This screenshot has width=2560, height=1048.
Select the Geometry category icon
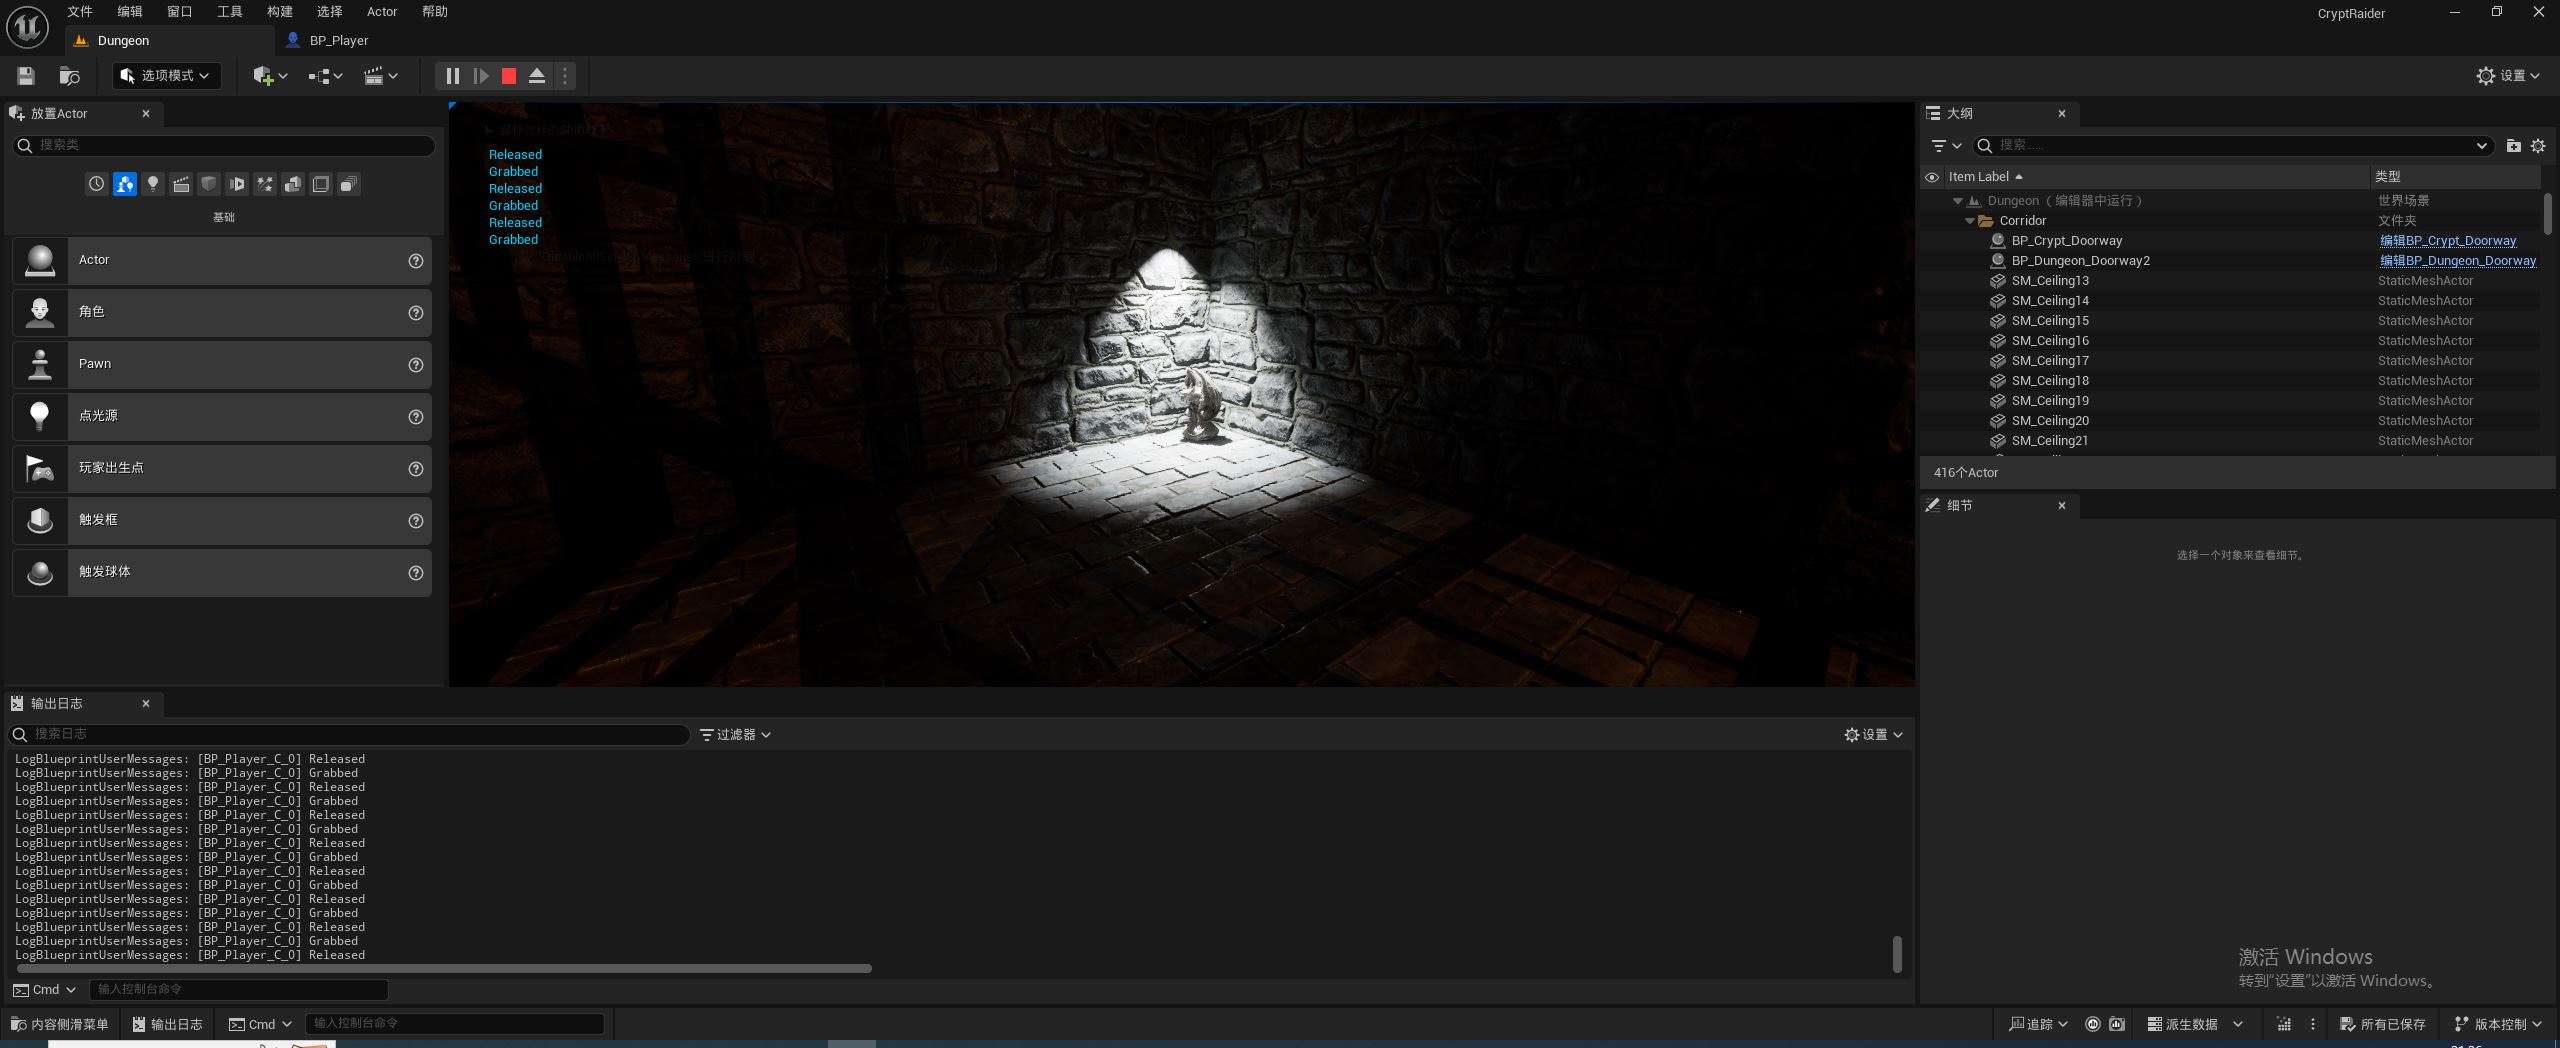click(x=292, y=184)
